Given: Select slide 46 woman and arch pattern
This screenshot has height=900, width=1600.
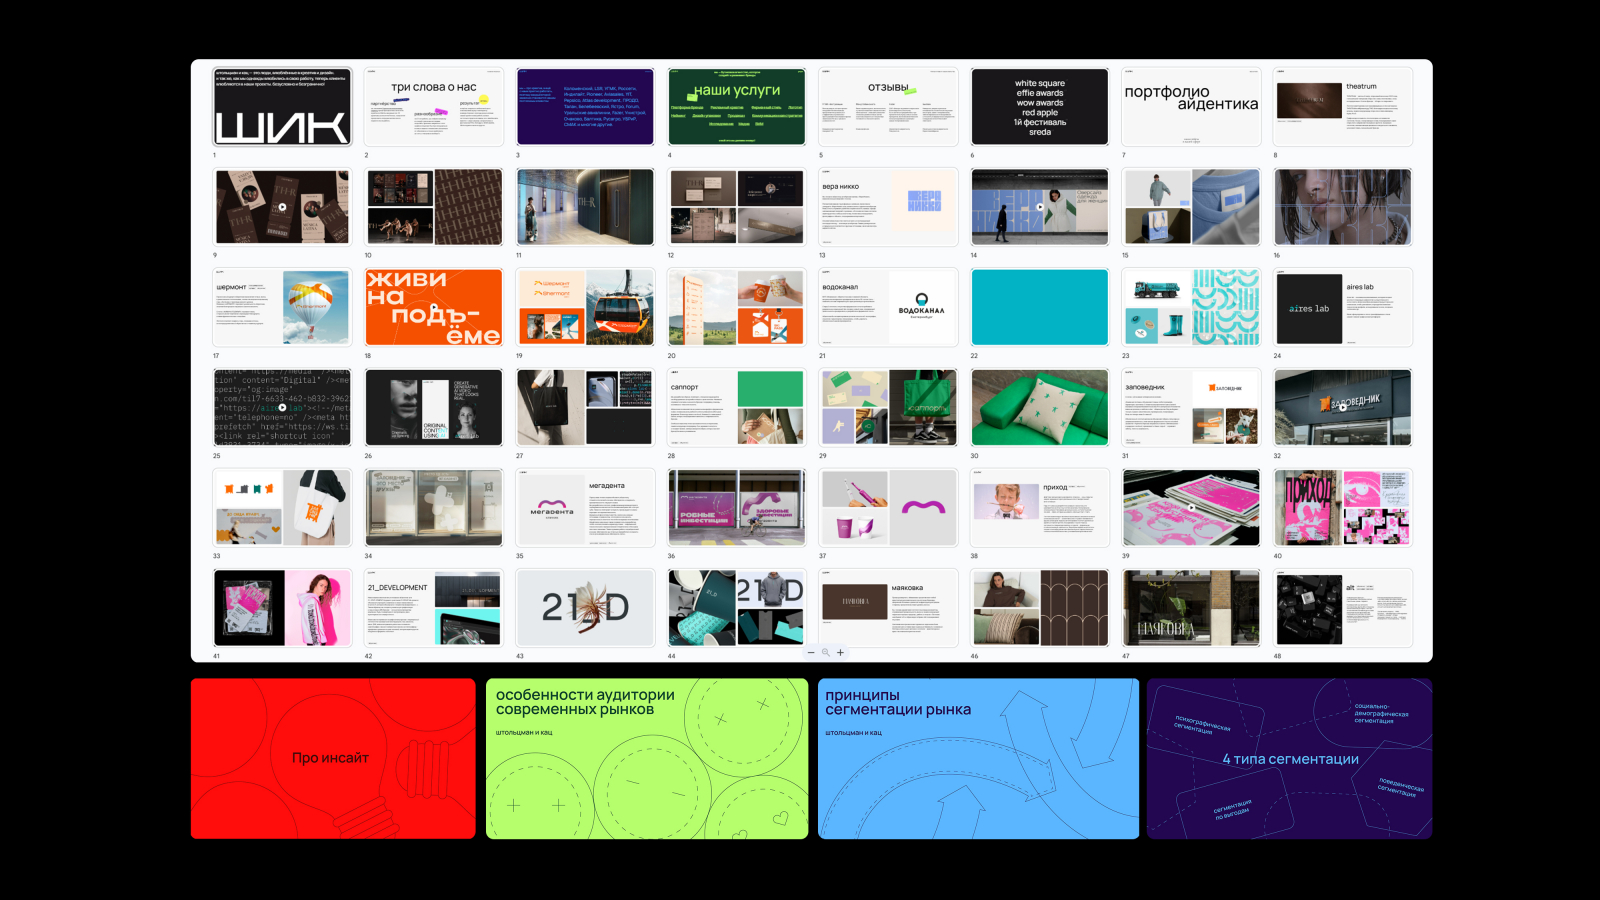Looking at the screenshot, I should 1040,608.
